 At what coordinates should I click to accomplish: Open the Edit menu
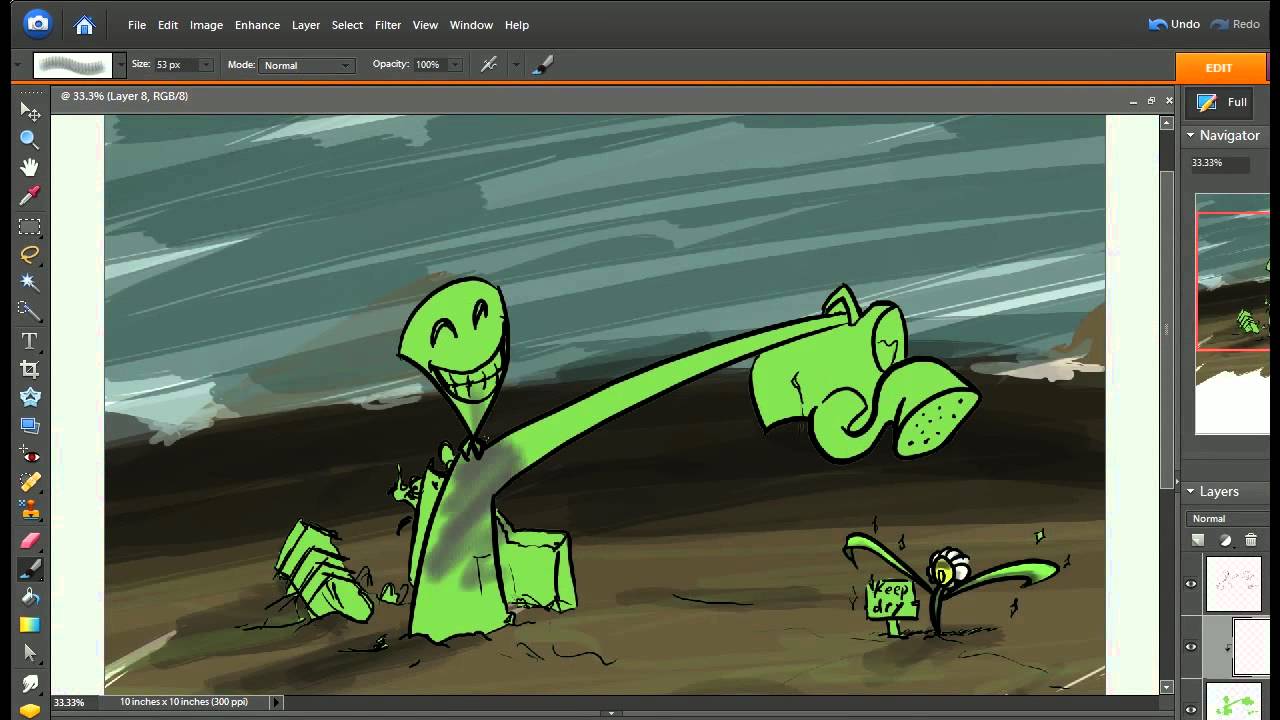point(168,25)
